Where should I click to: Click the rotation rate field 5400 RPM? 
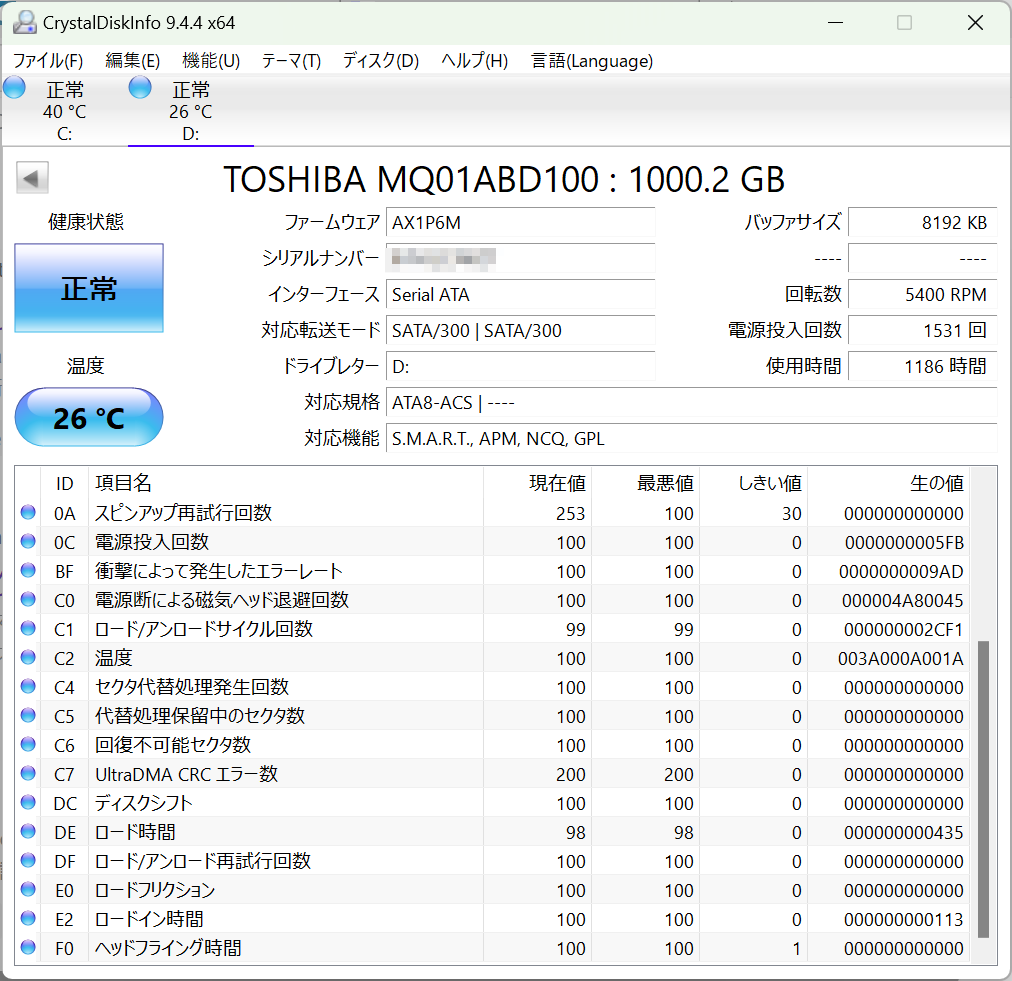click(923, 295)
